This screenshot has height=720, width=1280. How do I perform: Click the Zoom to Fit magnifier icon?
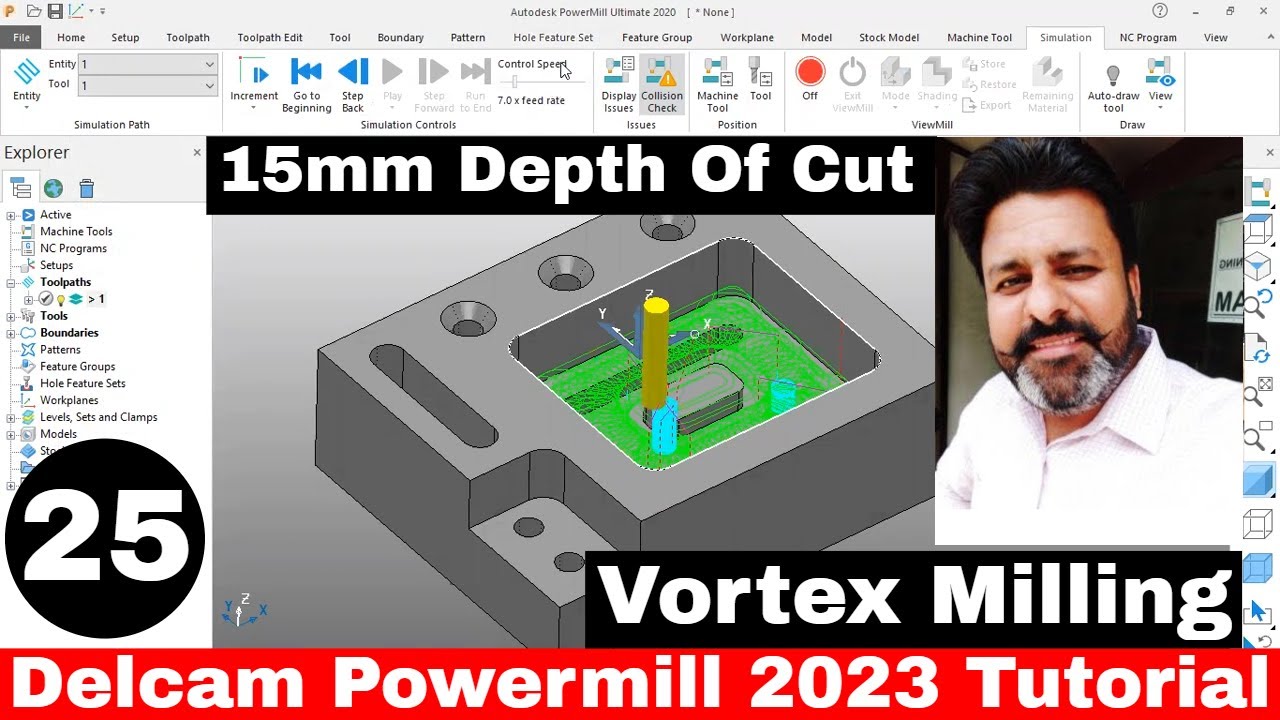pos(1258,391)
